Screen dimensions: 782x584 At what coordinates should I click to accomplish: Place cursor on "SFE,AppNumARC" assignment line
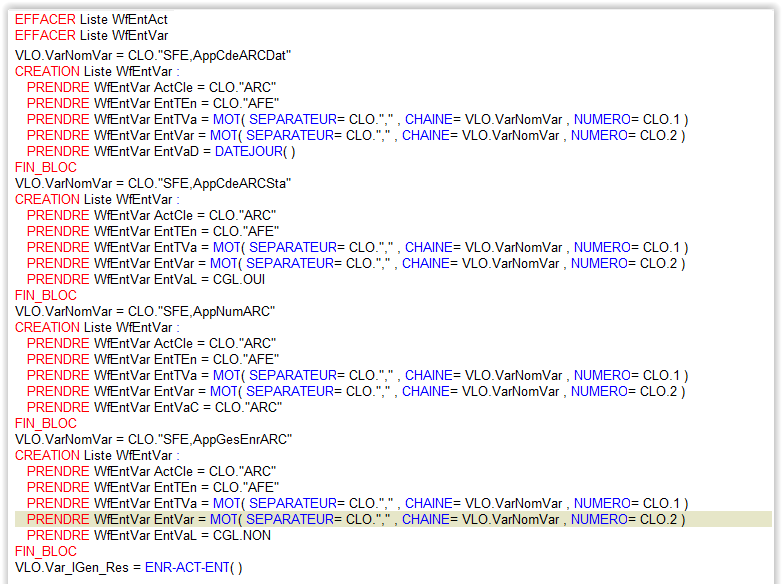pyautogui.click(x=145, y=311)
